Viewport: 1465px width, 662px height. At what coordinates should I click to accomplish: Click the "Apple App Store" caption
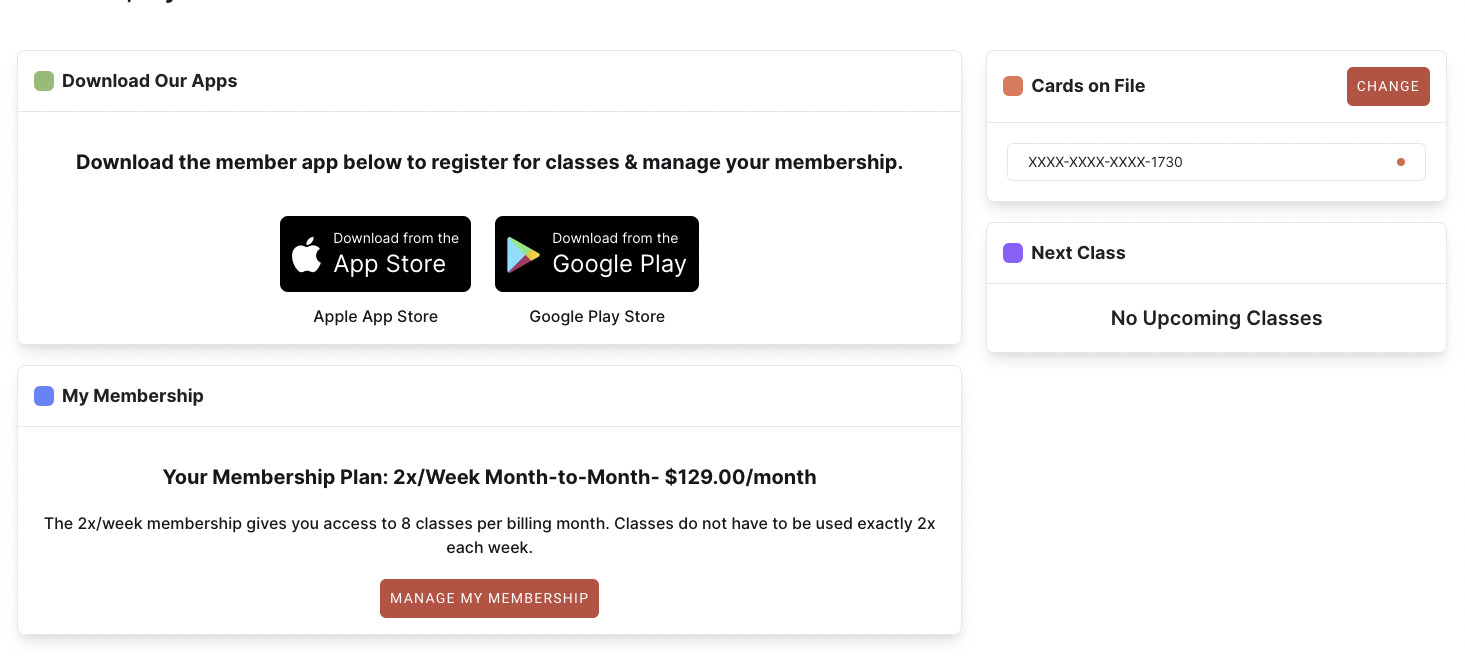[x=376, y=317]
